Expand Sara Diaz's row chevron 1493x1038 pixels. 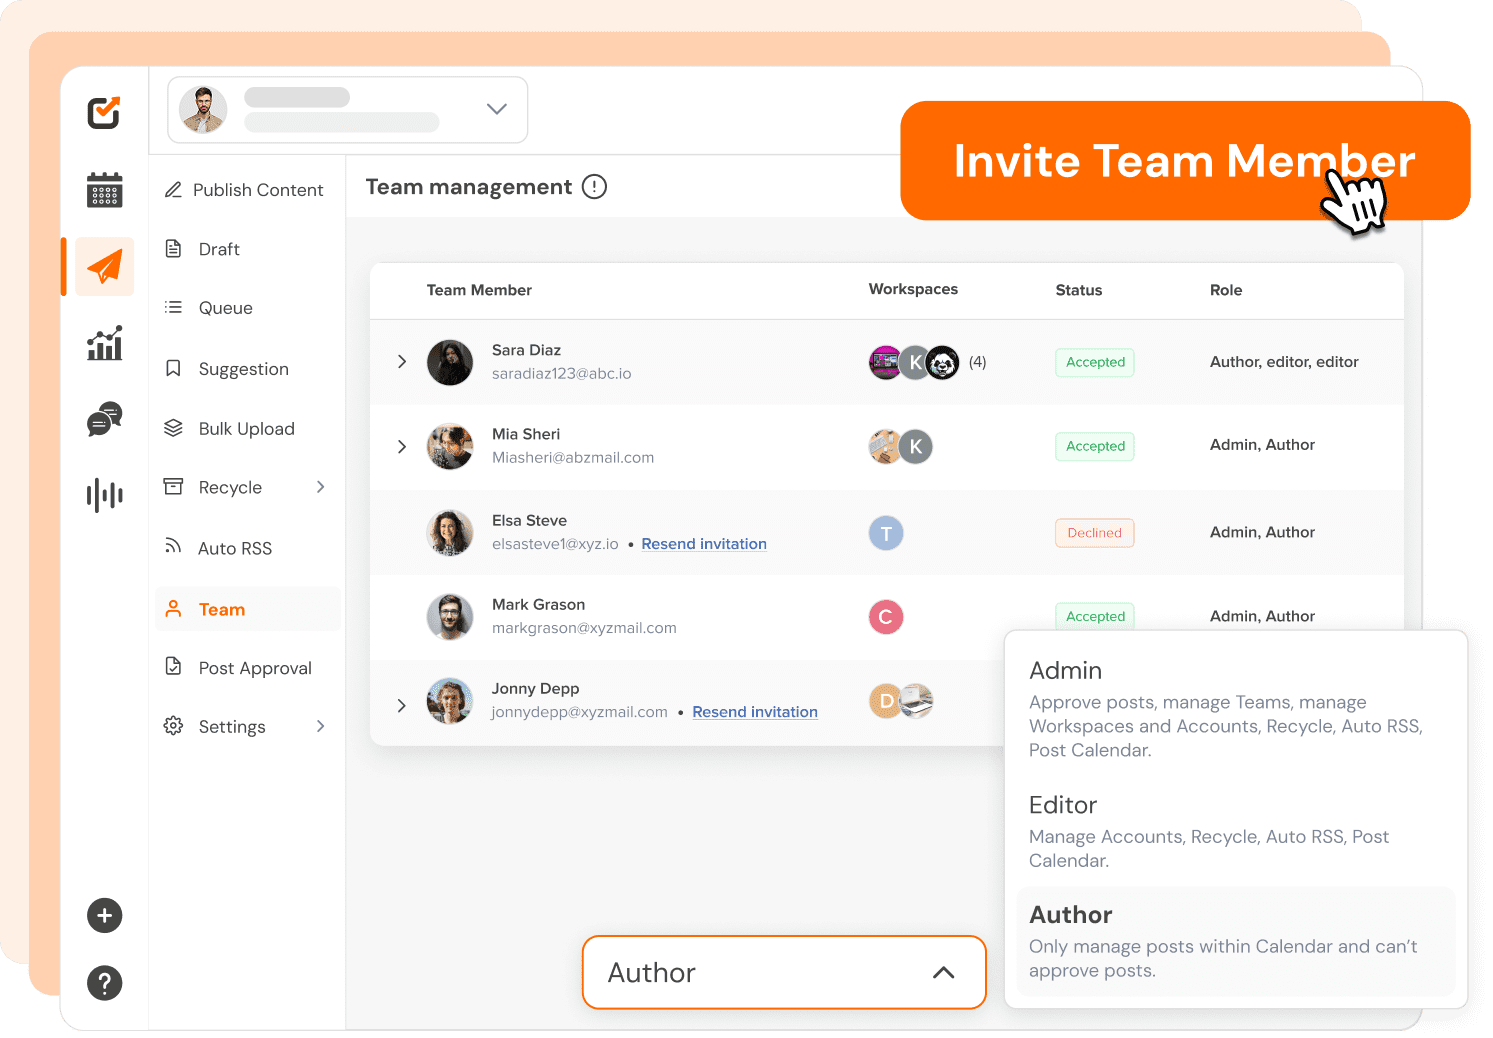pos(402,362)
